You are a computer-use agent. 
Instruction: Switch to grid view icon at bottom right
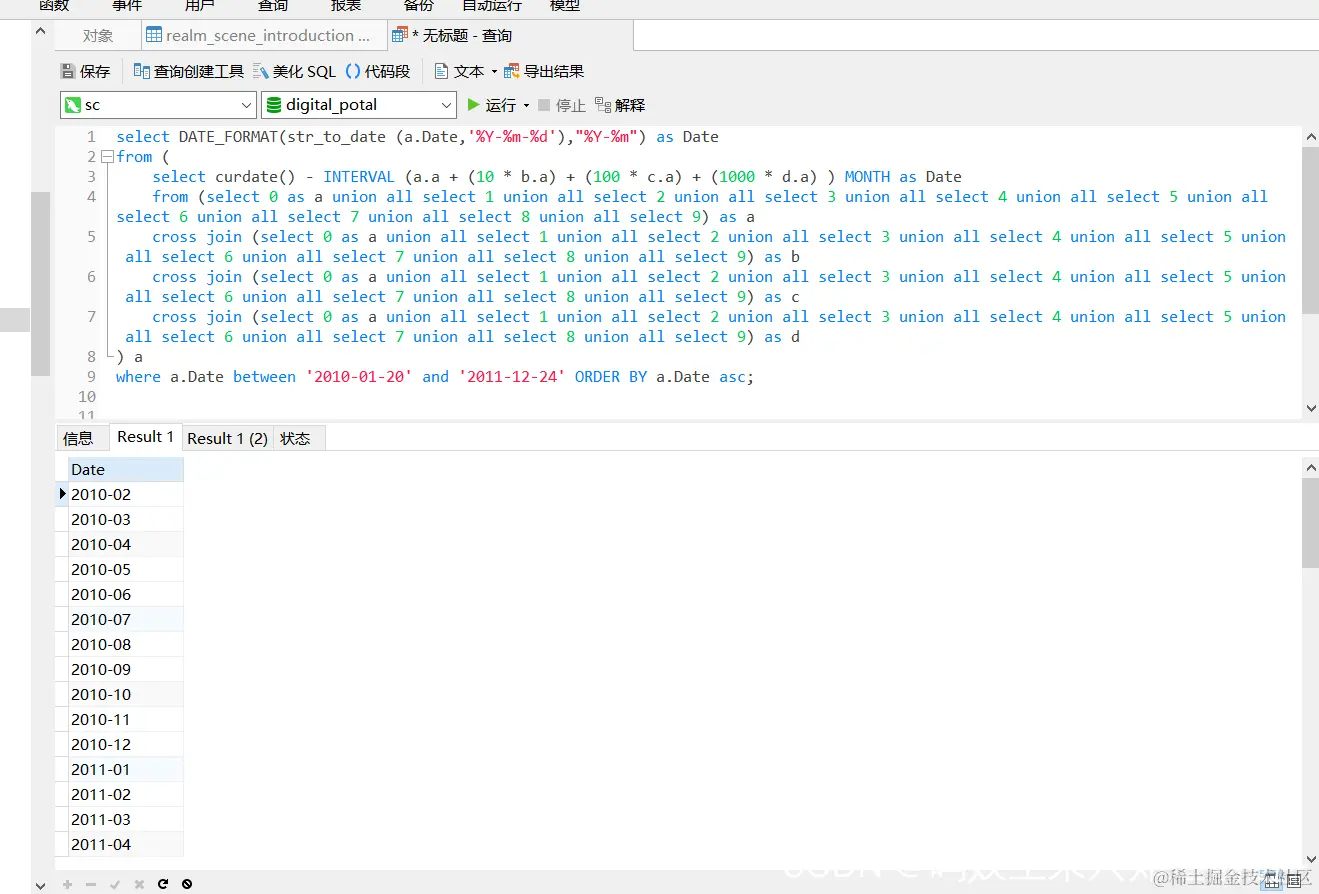[1272, 883]
